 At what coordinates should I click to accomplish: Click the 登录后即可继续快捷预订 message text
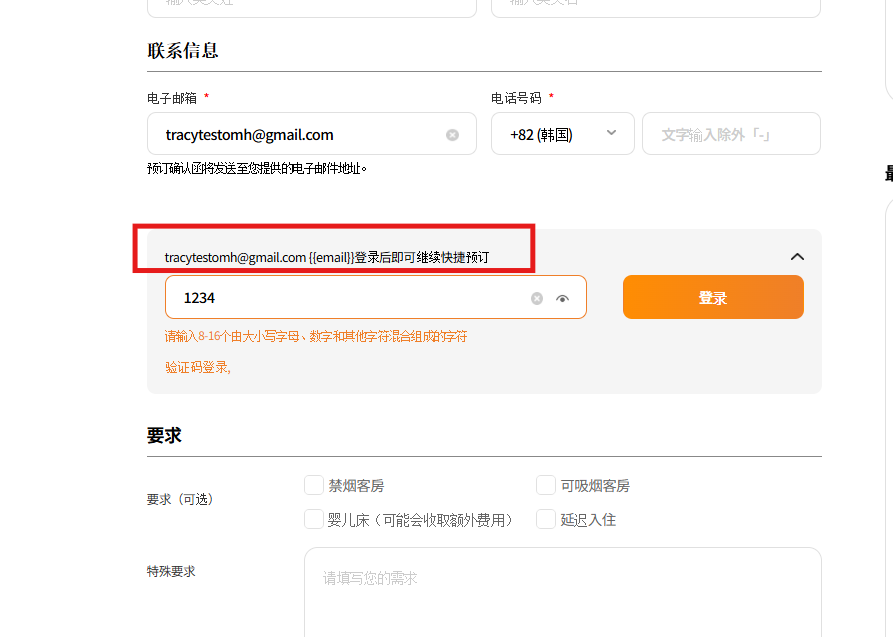[421, 258]
